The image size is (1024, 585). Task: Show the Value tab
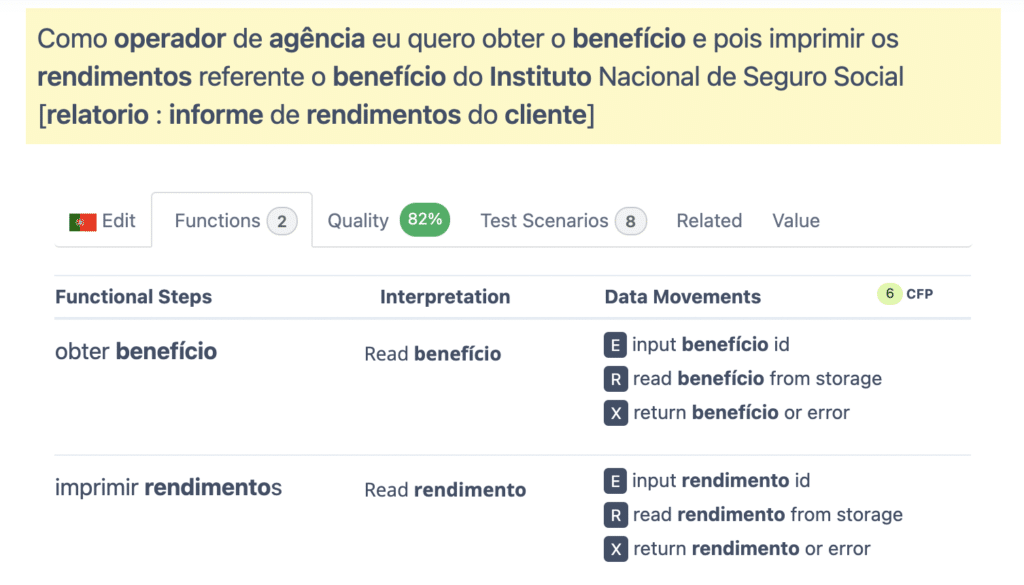[x=796, y=221]
